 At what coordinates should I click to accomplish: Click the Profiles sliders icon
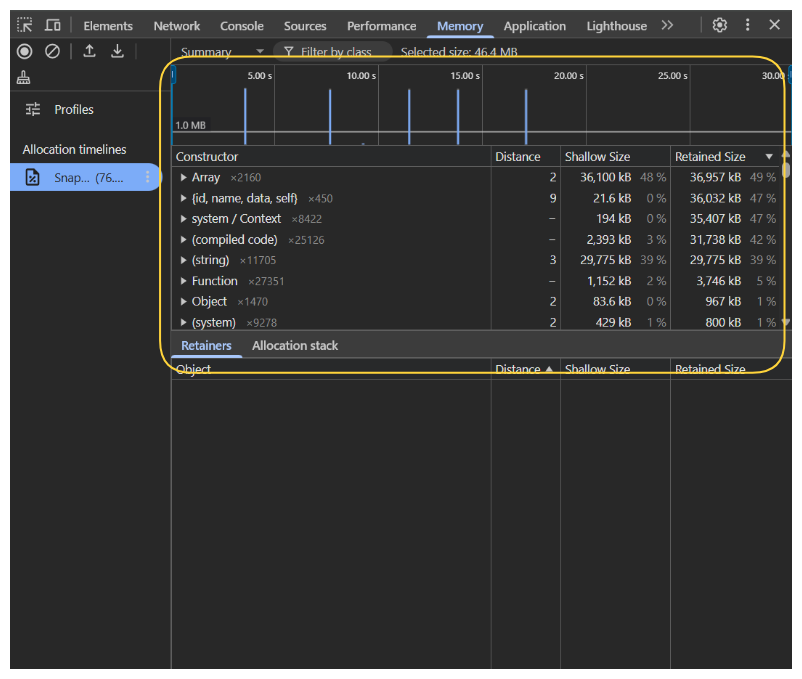pos(33,109)
